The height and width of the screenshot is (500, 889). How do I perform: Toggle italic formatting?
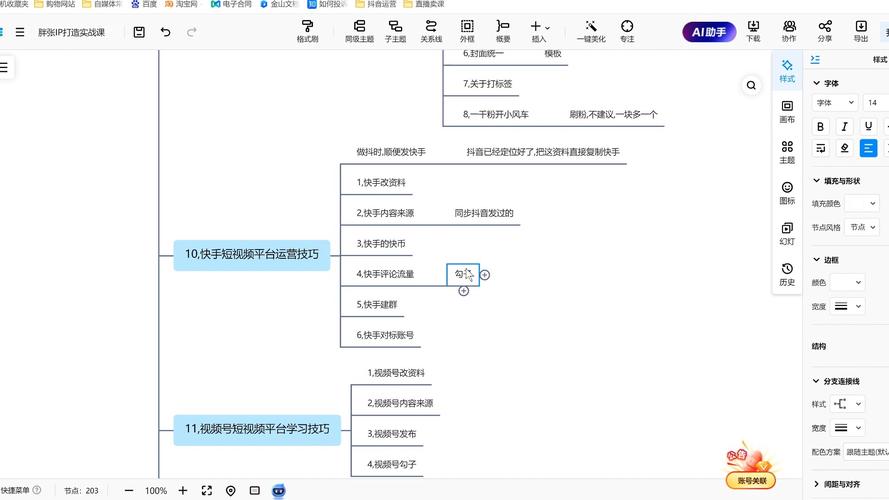(x=844, y=126)
